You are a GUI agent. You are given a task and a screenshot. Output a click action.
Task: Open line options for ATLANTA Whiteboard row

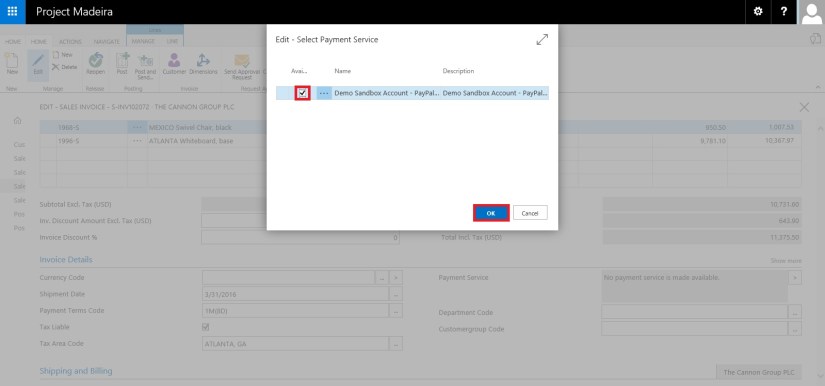tap(137, 141)
